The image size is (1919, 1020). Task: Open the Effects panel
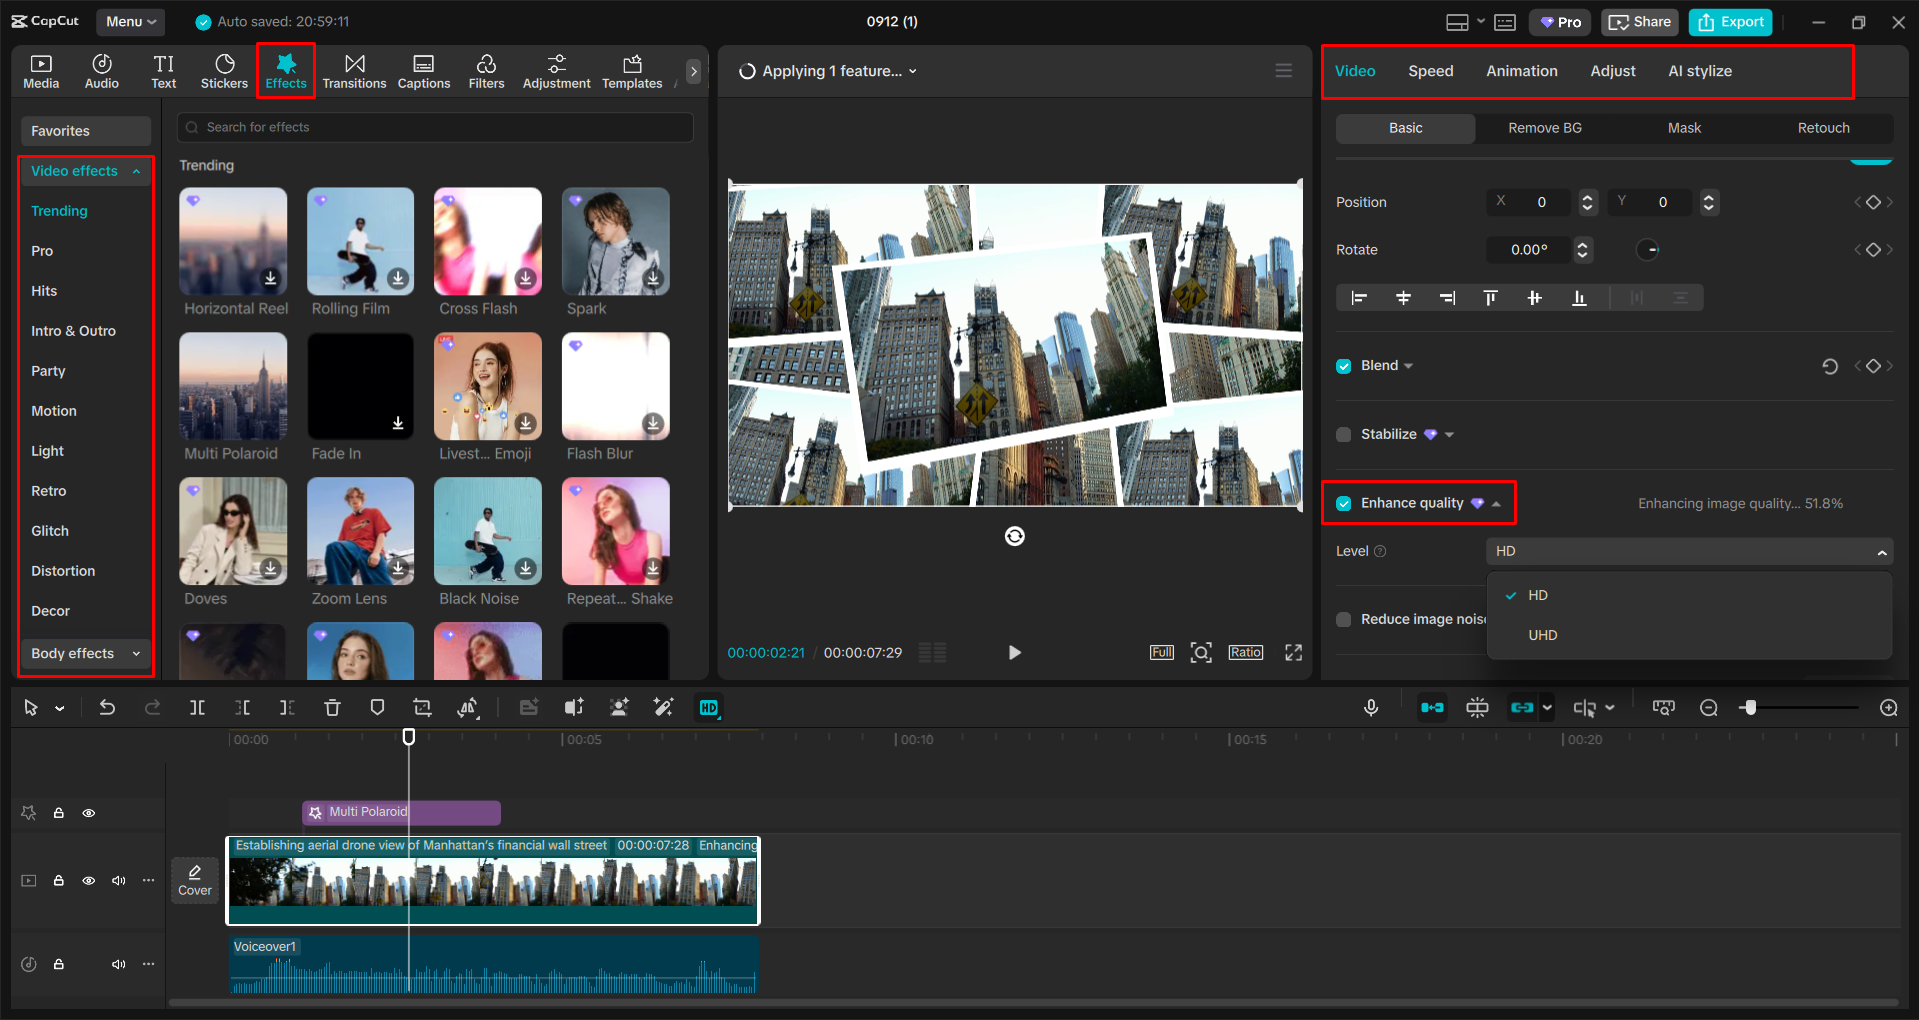point(286,70)
